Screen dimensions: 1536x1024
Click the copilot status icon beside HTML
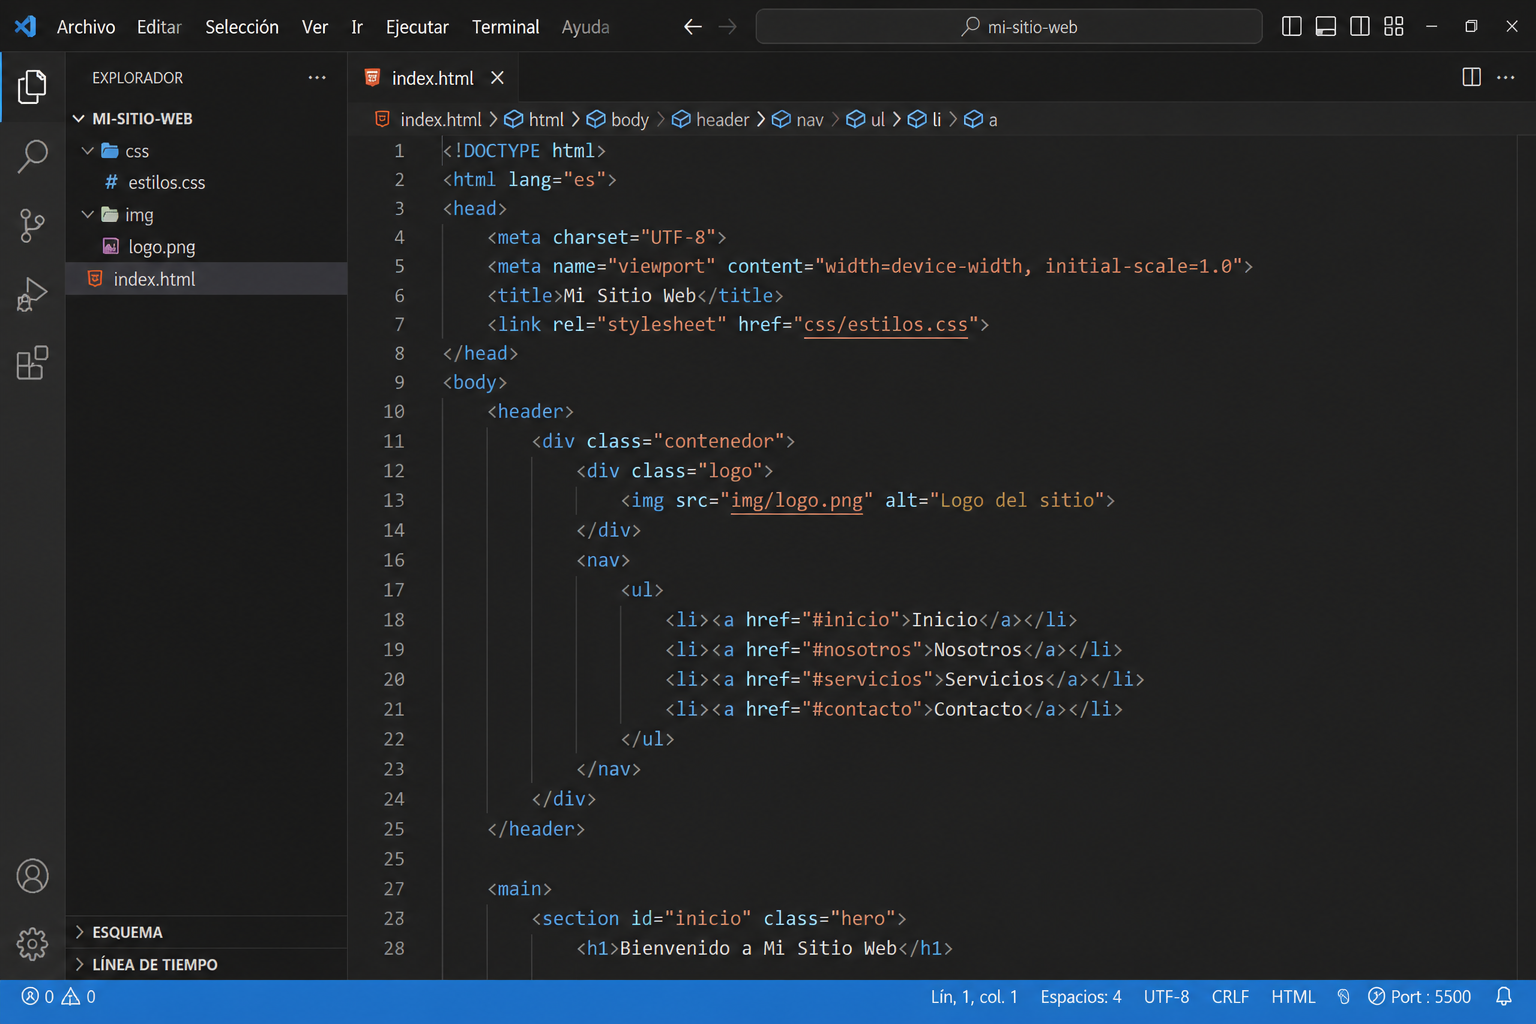point(1343,997)
